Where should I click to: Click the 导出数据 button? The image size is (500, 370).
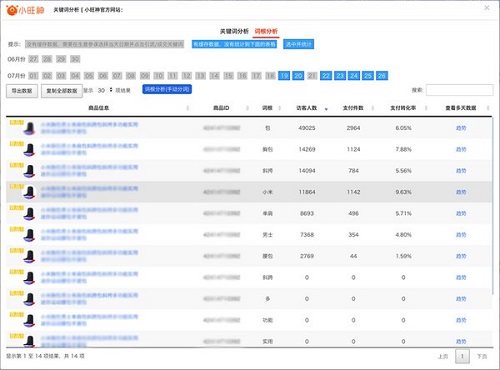(22, 91)
